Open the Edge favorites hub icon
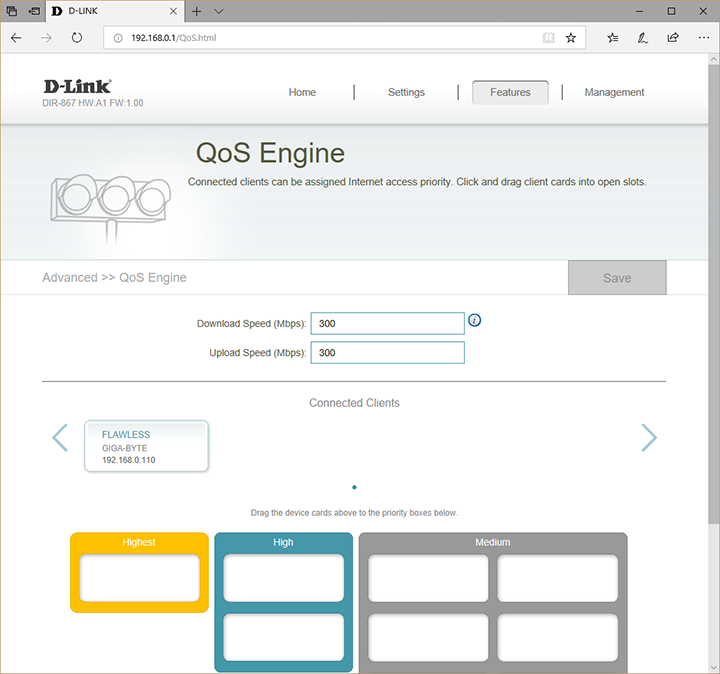720x674 pixels. pos(613,38)
